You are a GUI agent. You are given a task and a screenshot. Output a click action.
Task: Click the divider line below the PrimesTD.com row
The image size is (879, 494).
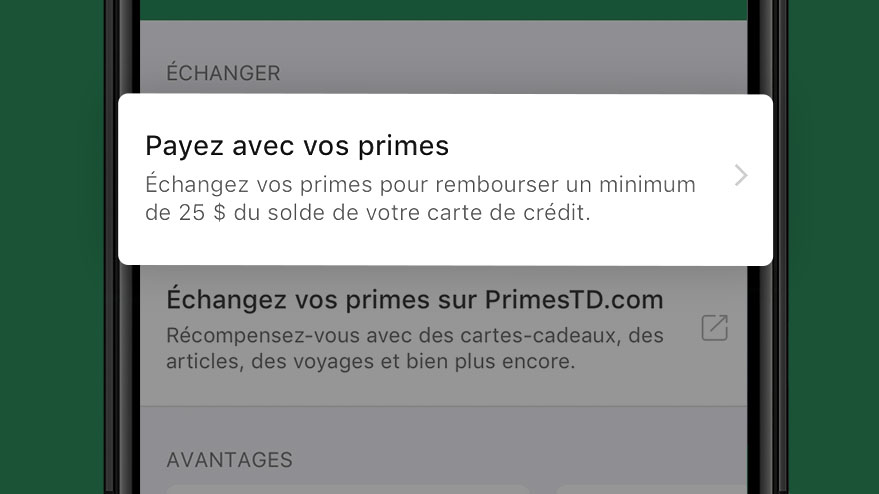(443, 406)
